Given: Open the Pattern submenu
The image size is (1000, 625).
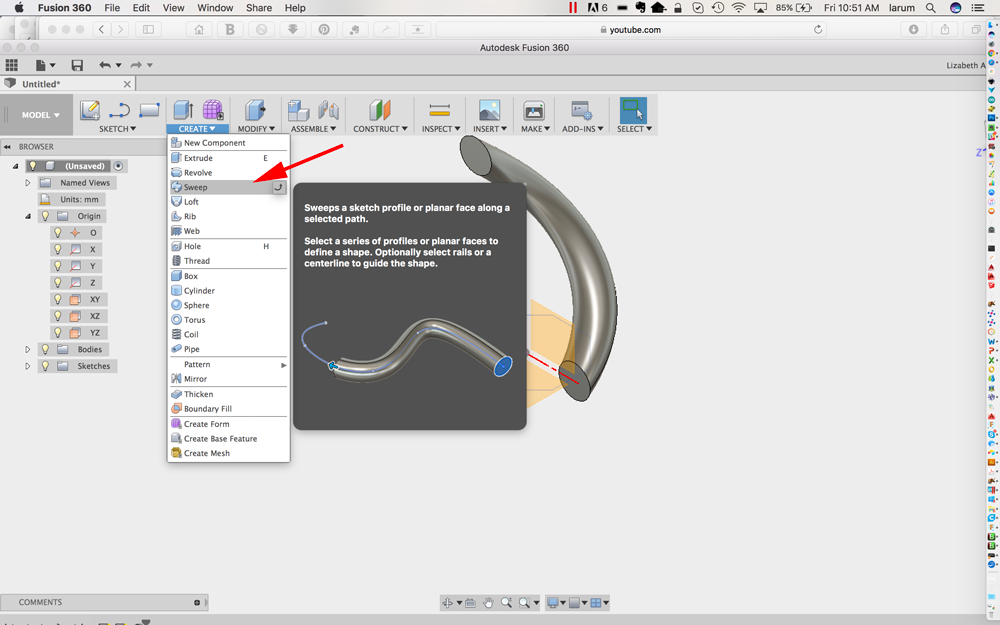Looking at the screenshot, I should point(228,364).
